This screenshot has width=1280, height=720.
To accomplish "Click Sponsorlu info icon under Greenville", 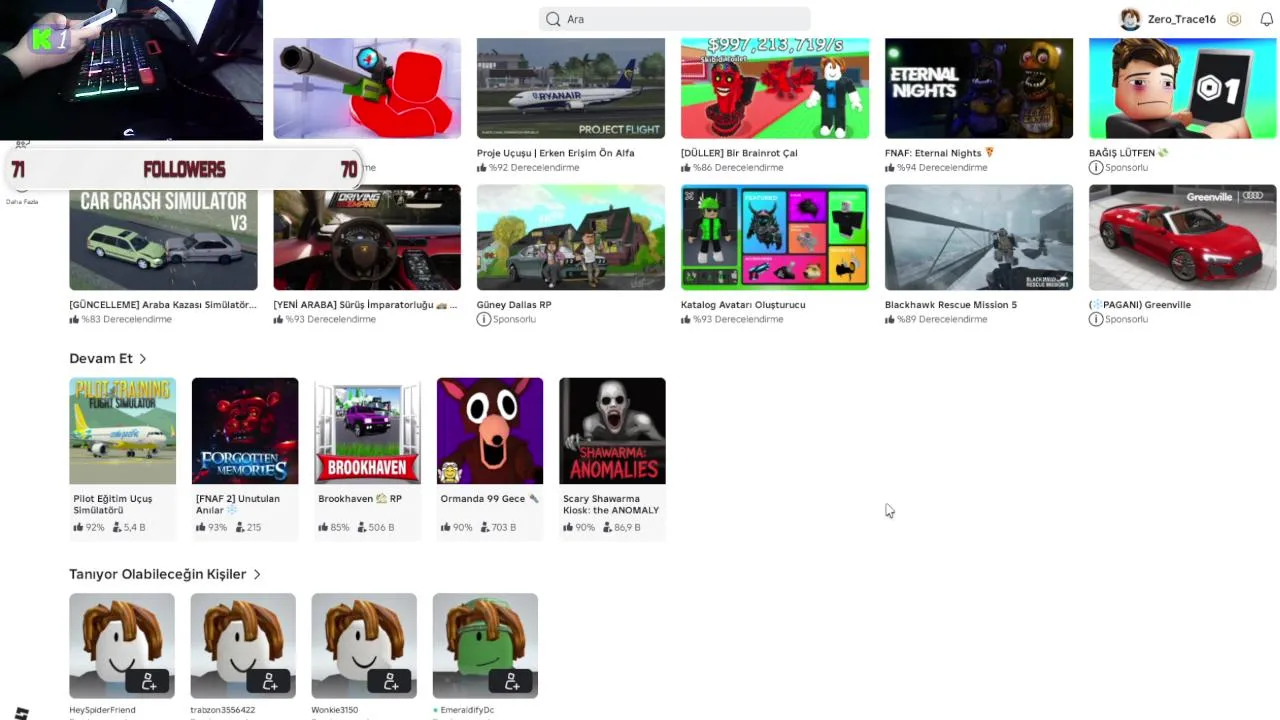I will pos(1096,319).
